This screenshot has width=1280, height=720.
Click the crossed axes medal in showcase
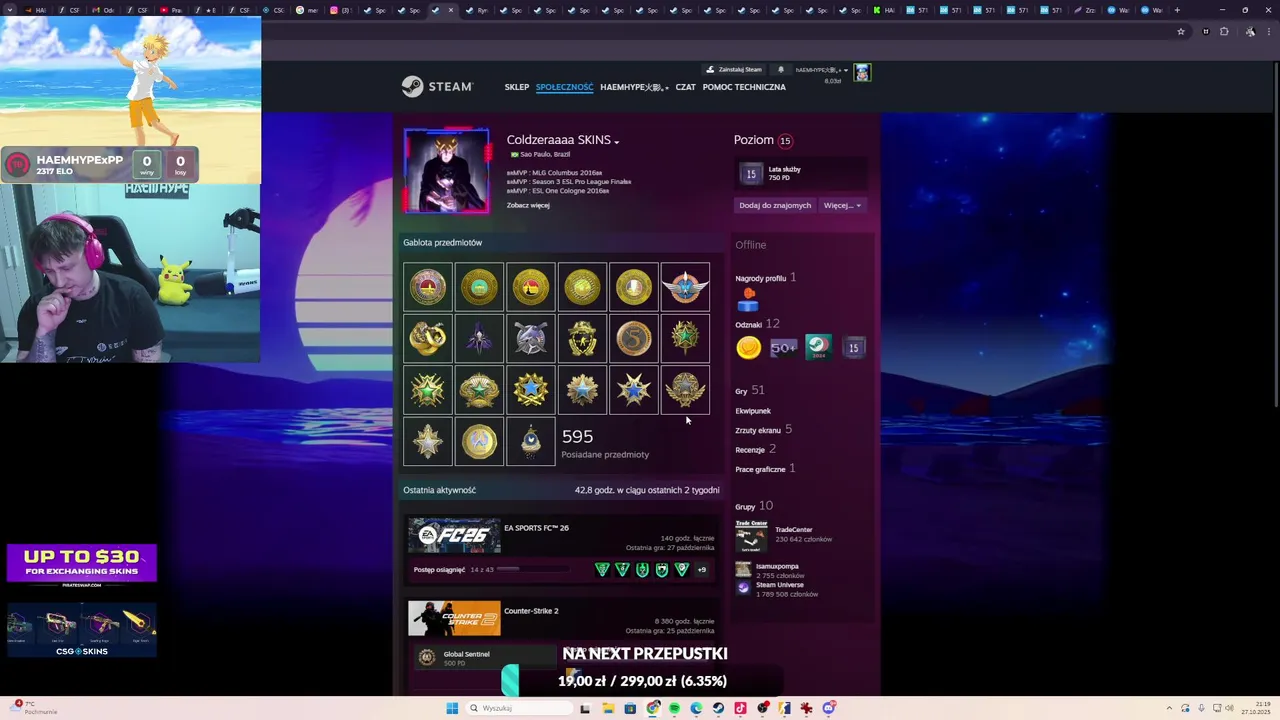531,339
